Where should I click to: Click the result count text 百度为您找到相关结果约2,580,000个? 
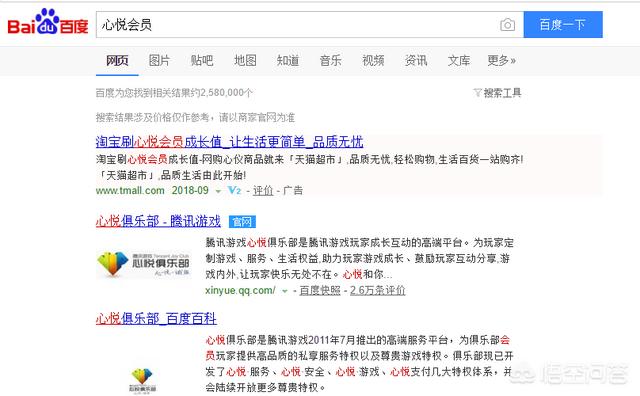point(174,93)
